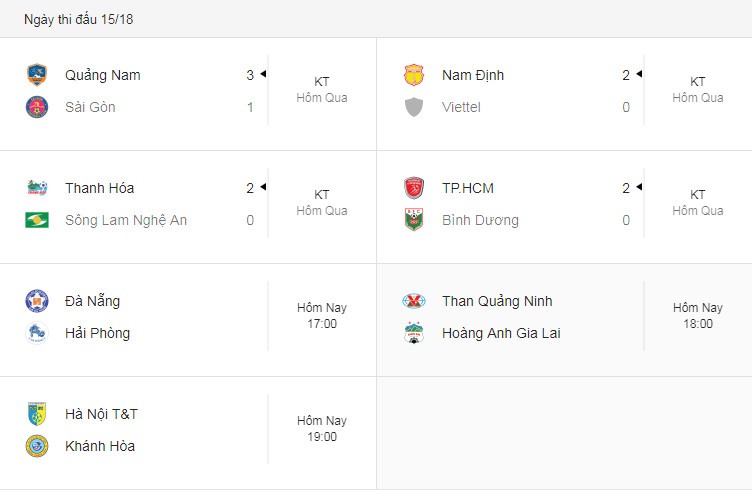Click the Than Quảng Ninh logo
This screenshot has height=490, width=752.
tap(414, 301)
